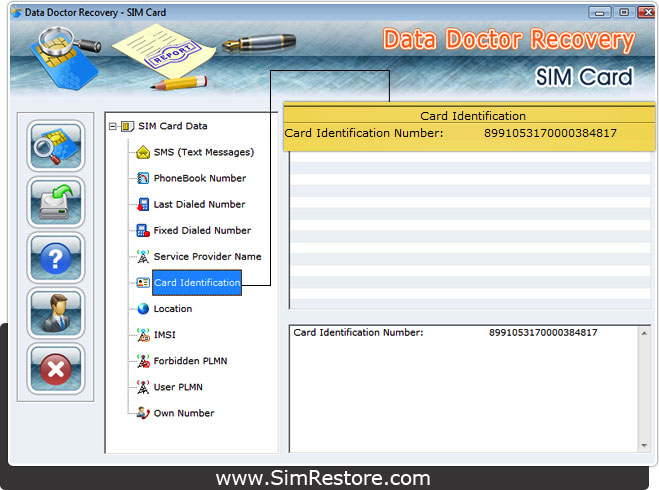This screenshot has height=490, width=659.
Task: Select SIM Card Data root label
Action: click(x=173, y=126)
